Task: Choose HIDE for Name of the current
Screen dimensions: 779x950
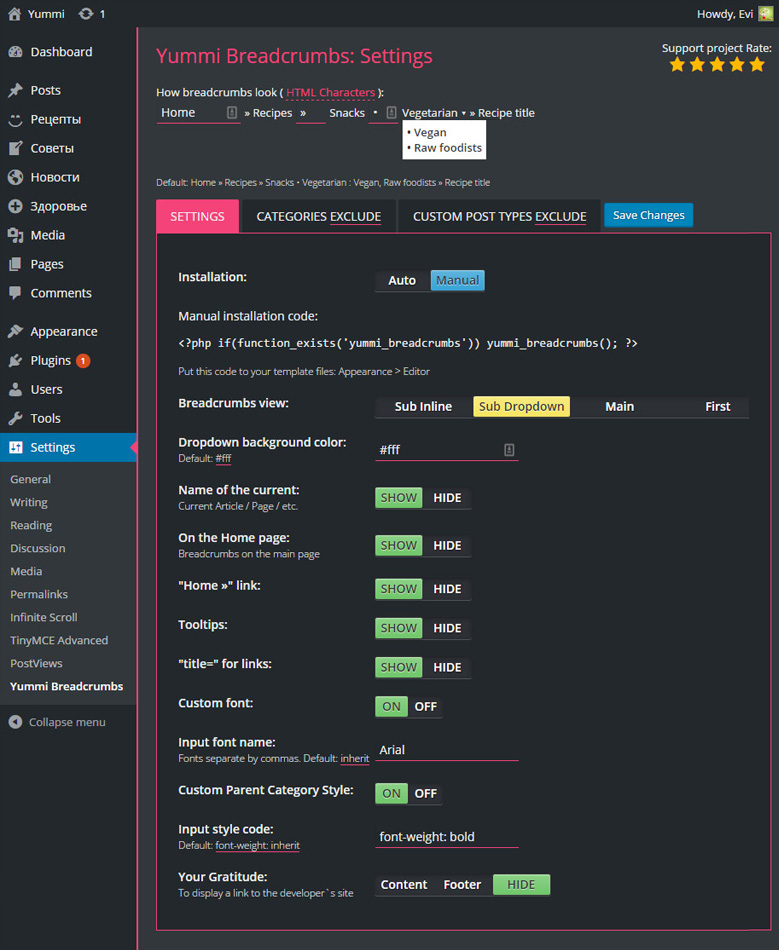Action: tap(447, 498)
